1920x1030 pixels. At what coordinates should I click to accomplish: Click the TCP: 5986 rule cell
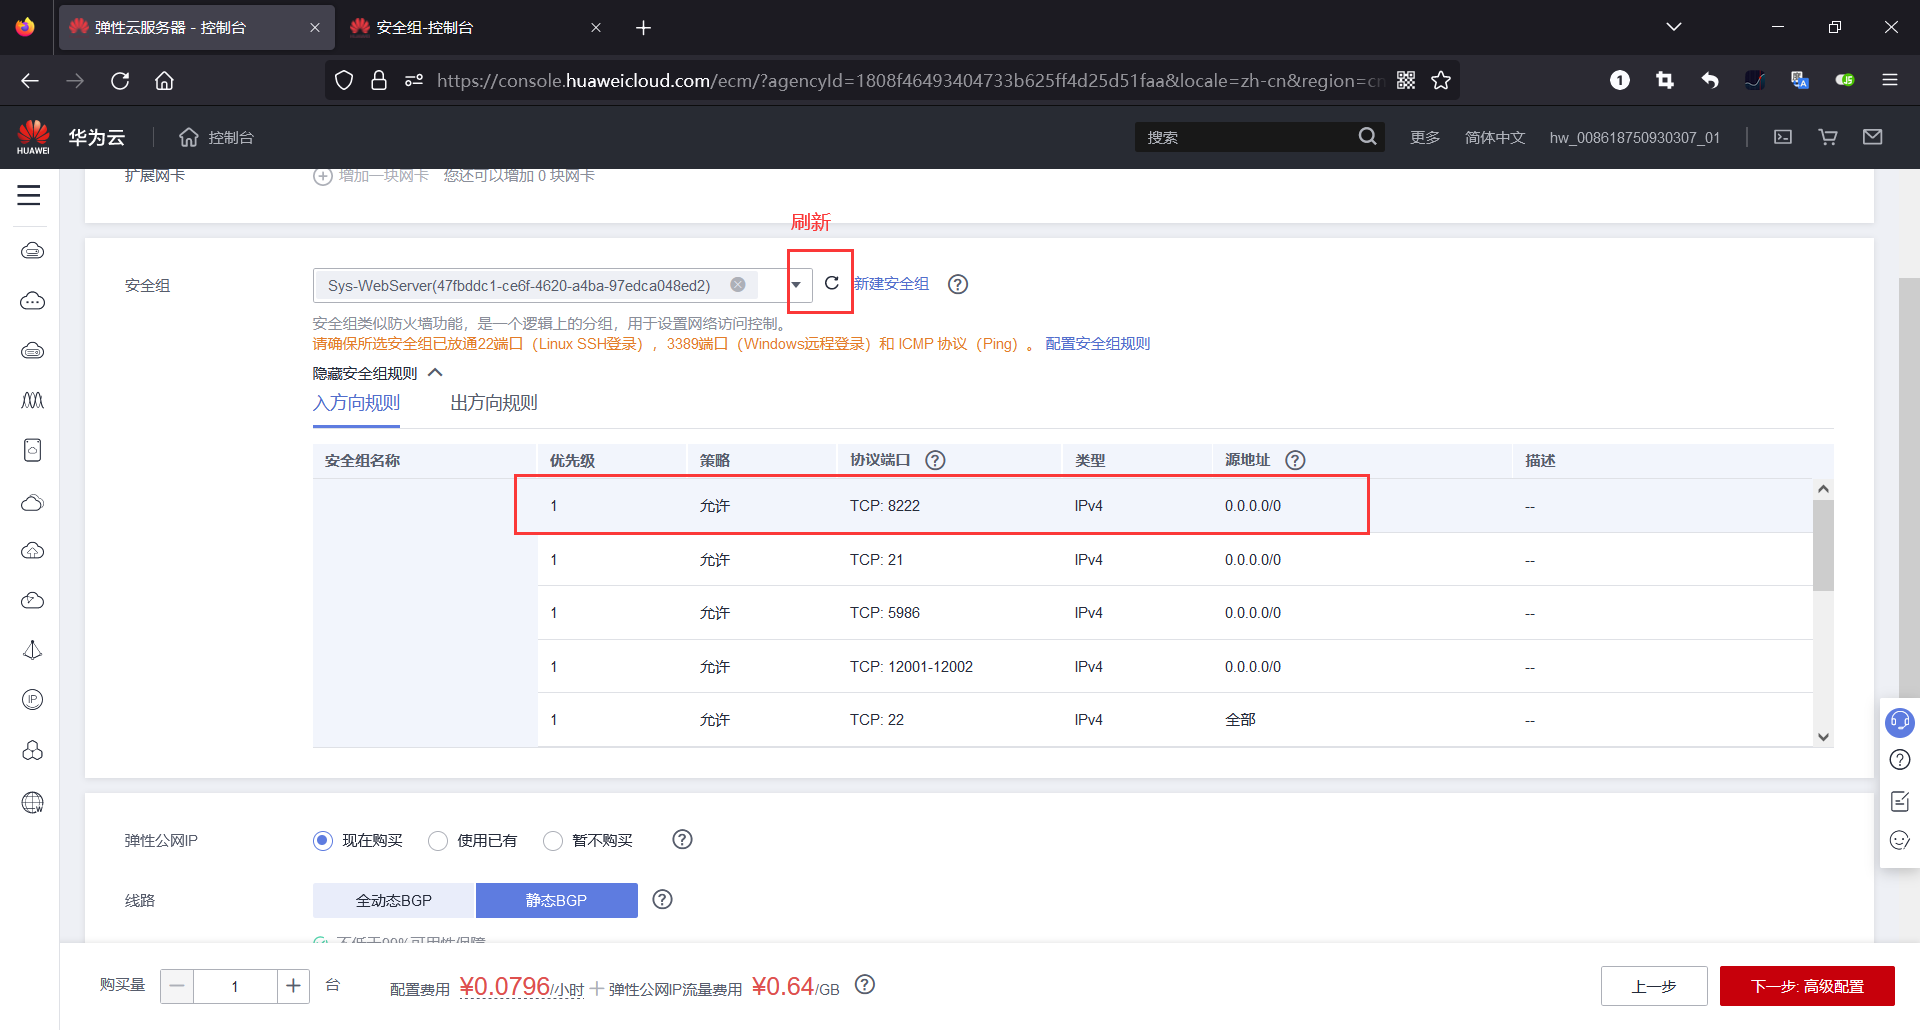pyautogui.click(x=885, y=613)
